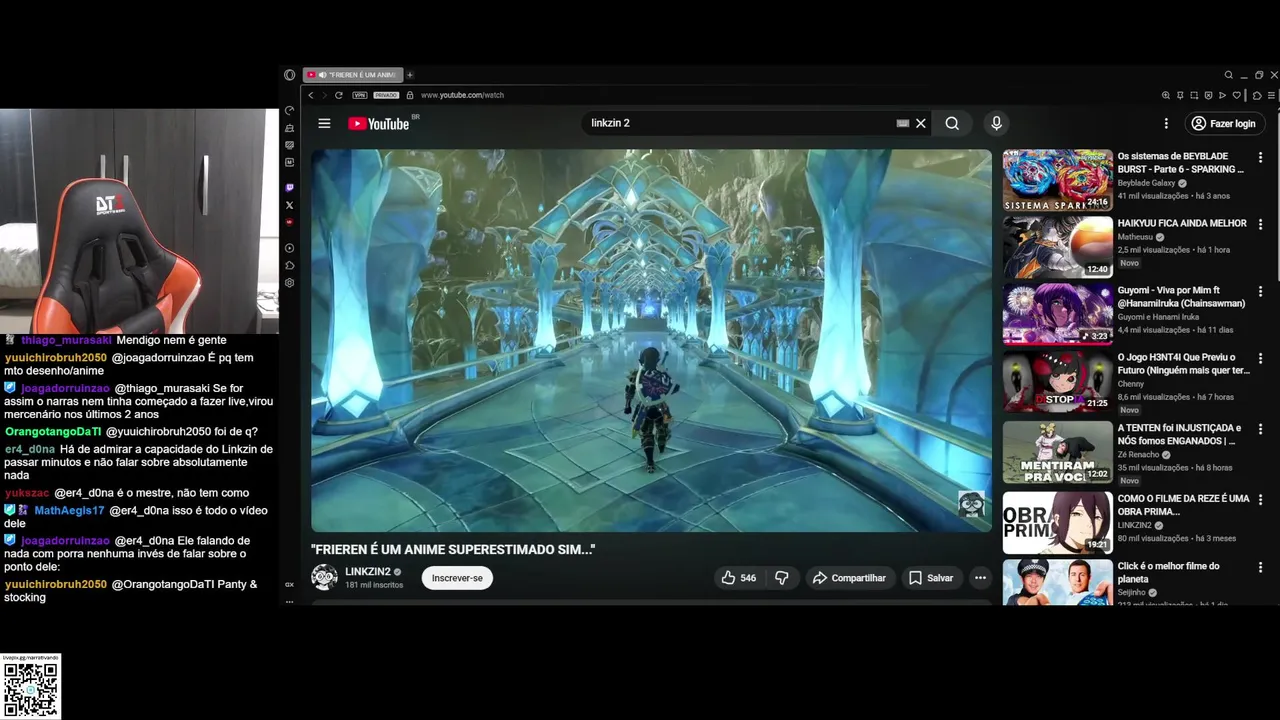1280x720 pixels.
Task: Take a snapshot with the dashed-square icon
Action: [x=1194, y=95]
